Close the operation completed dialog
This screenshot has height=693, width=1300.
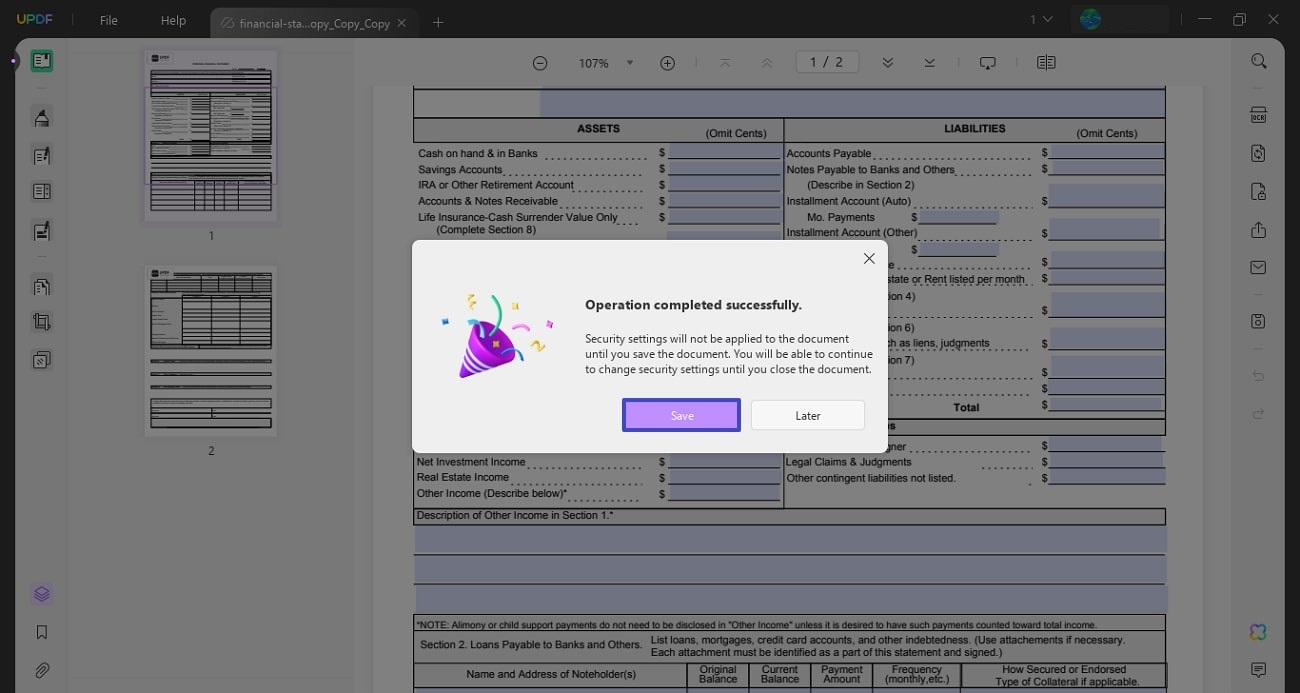click(x=868, y=259)
